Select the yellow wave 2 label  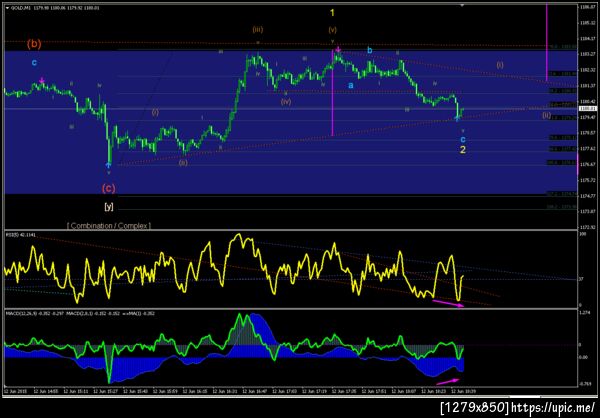pos(463,150)
